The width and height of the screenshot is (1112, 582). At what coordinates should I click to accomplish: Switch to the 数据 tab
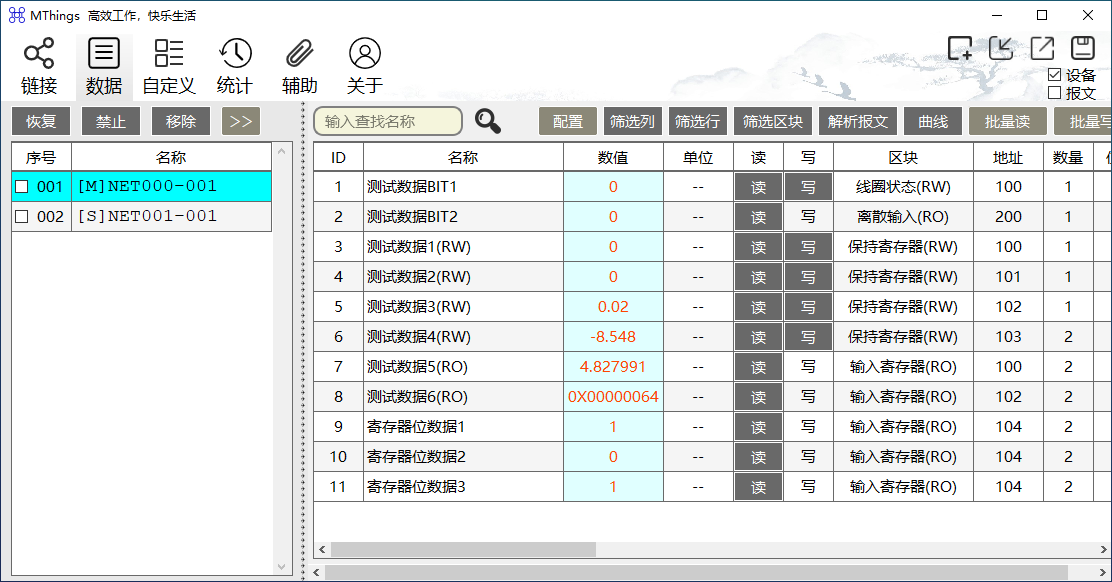point(104,67)
